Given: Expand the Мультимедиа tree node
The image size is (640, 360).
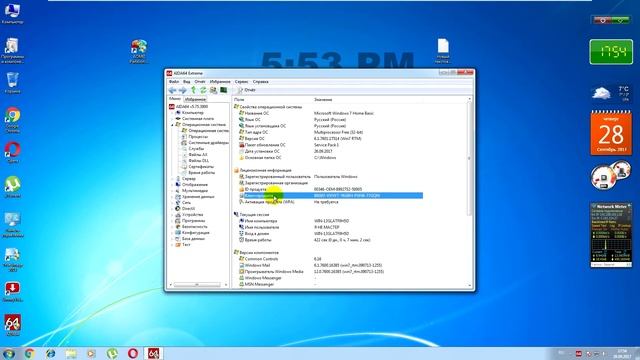Looking at the screenshot, I should coord(172,191).
